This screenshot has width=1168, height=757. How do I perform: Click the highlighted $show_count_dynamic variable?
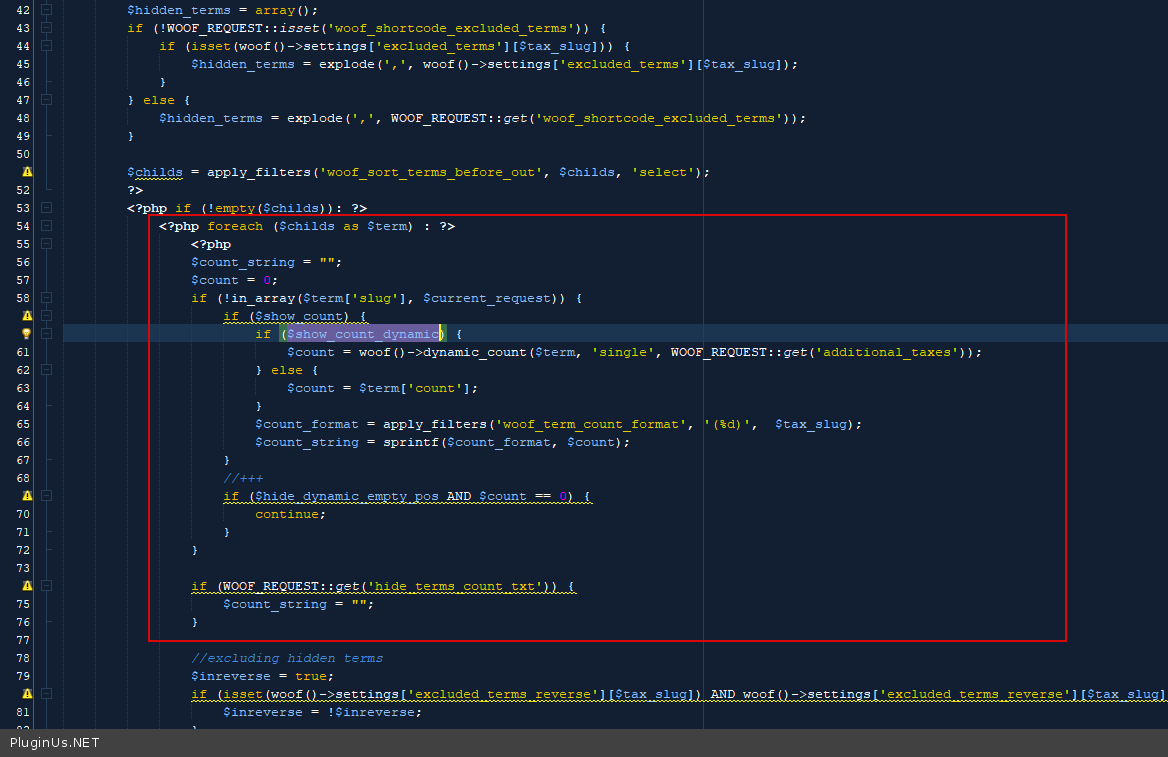tap(362, 334)
